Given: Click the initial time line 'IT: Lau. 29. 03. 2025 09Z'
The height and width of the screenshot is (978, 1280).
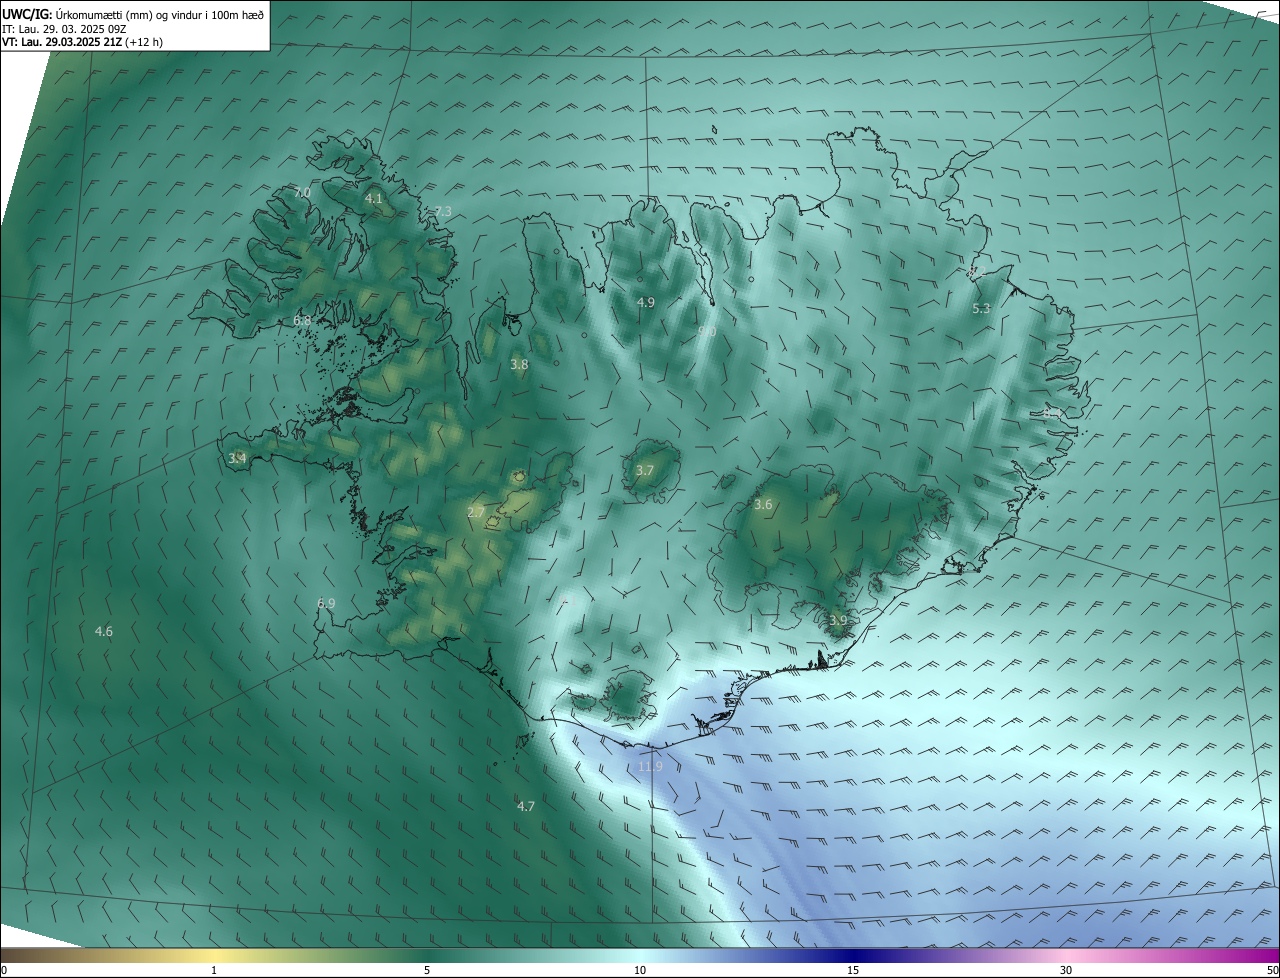Looking at the screenshot, I should pyautogui.click(x=64, y=28).
